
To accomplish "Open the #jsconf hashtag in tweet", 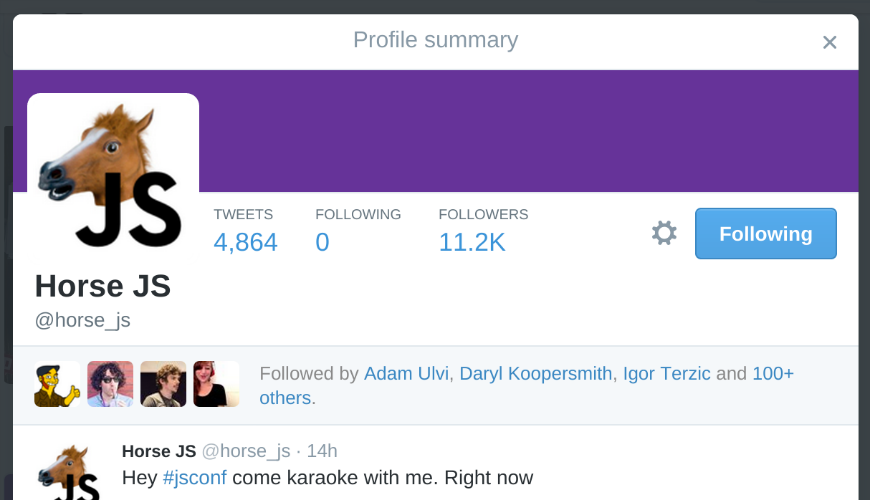I will click(195, 477).
